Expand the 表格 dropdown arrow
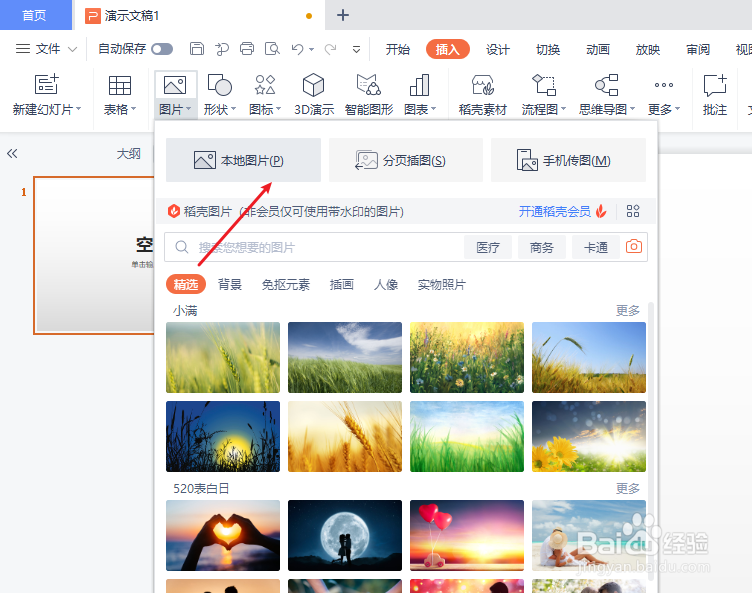The image size is (752, 593). coord(133,109)
